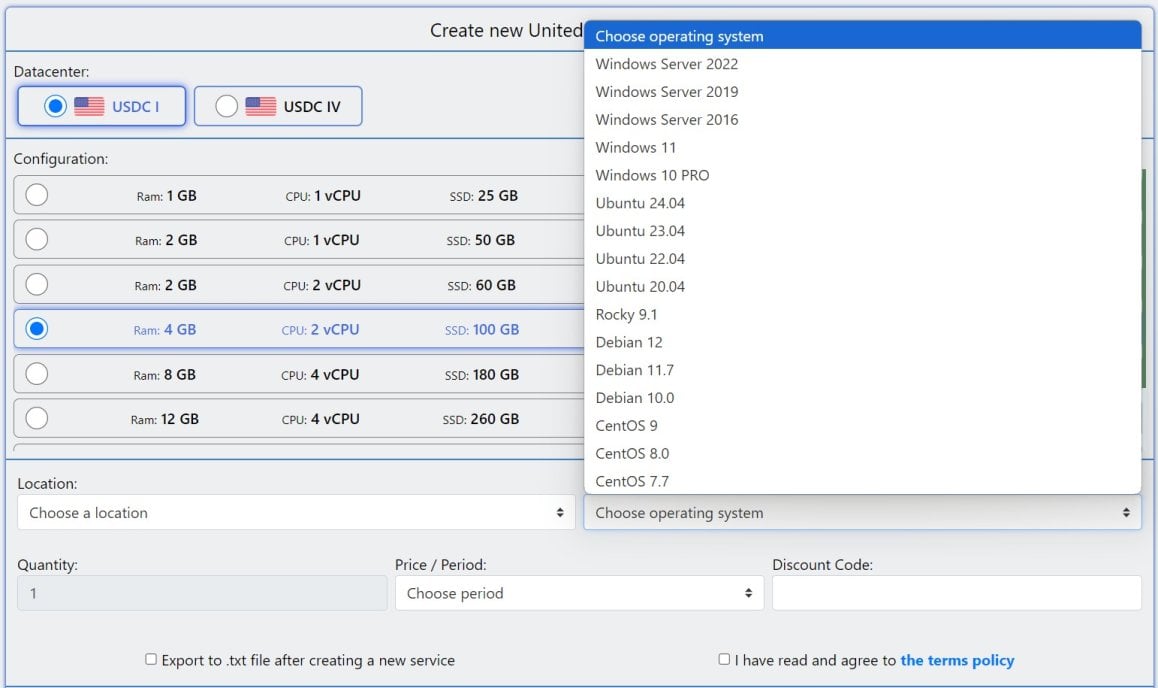The image size is (1158, 688).
Task: Tick the agree to terms checkbox
Action: [x=724, y=659]
